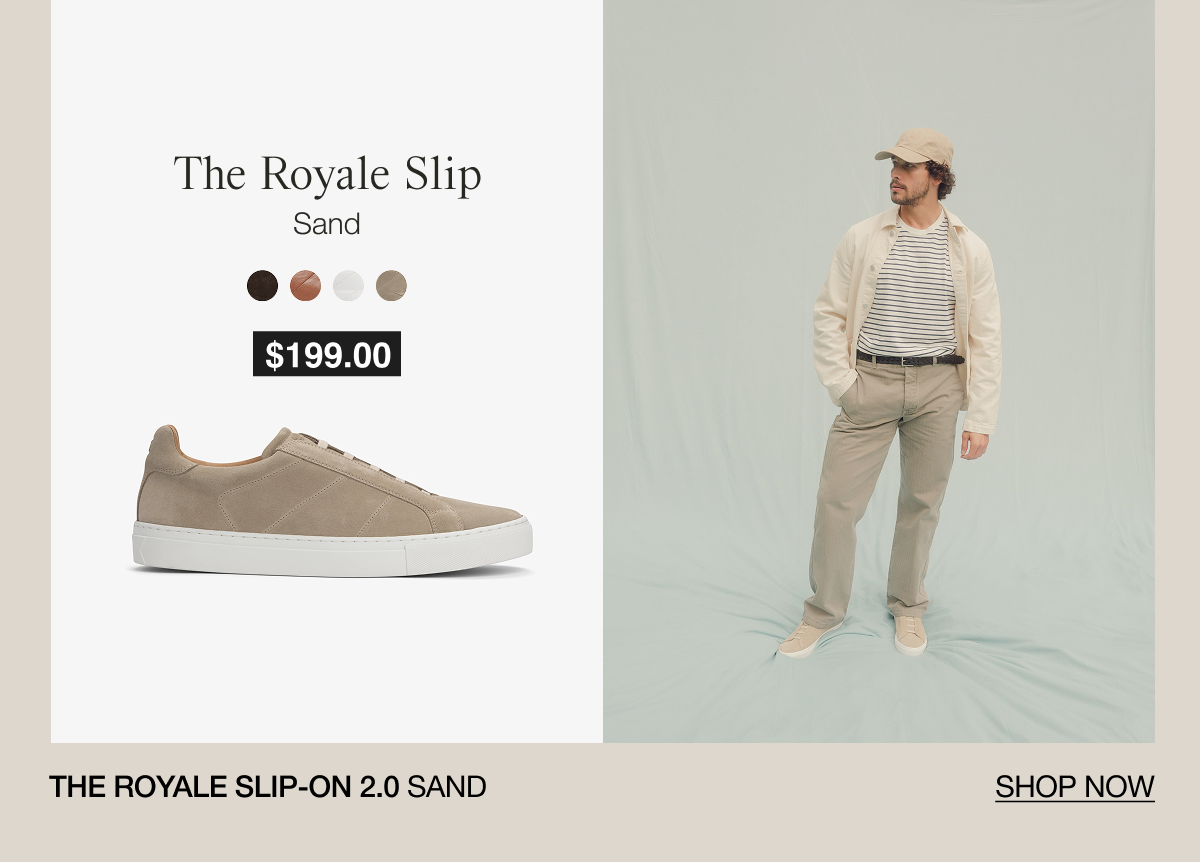This screenshot has height=862, width=1200.
Task: Click the white sole of the product sneaker
Action: (332, 548)
